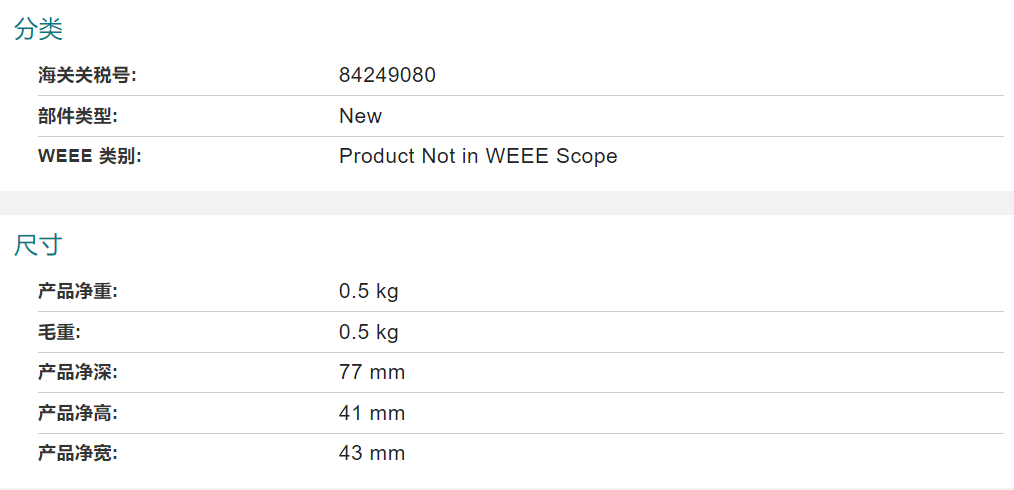The height and width of the screenshot is (490, 1014).
Task: Select the 部件类型 label
Action: click(x=78, y=116)
